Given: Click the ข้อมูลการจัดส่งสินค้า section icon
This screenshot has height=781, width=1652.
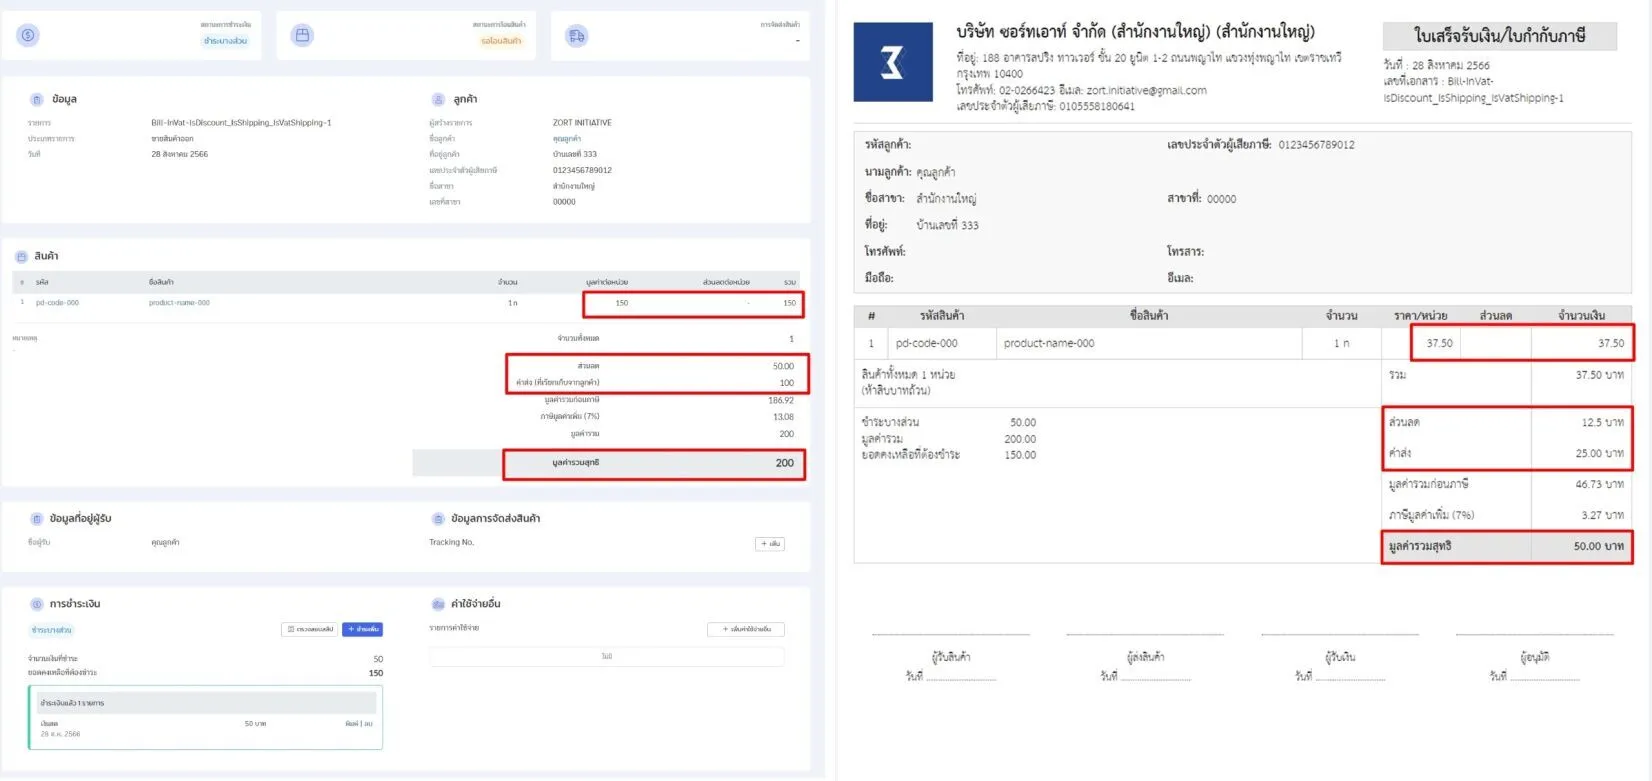Looking at the screenshot, I should coord(438,519).
